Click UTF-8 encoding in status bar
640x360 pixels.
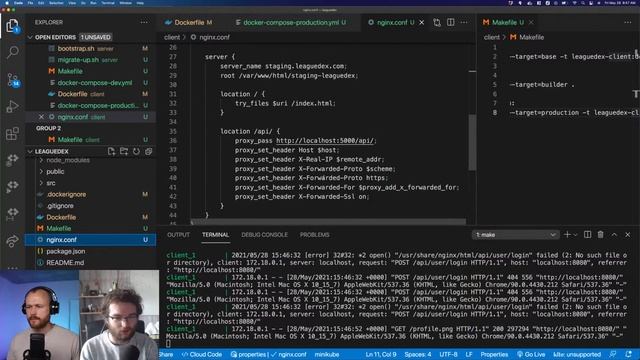click(x=448, y=354)
